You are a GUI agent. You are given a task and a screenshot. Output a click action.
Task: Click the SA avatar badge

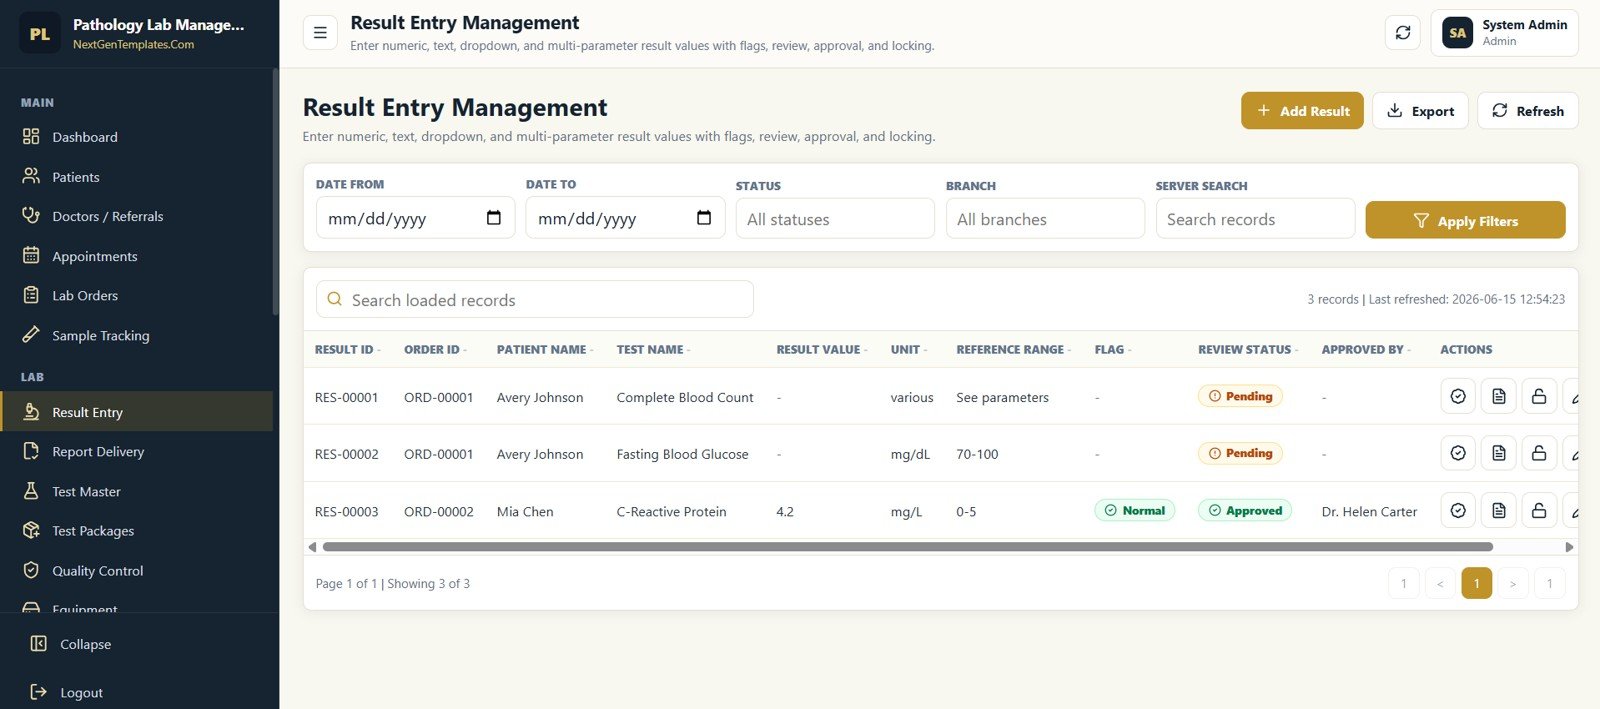[x=1457, y=33]
